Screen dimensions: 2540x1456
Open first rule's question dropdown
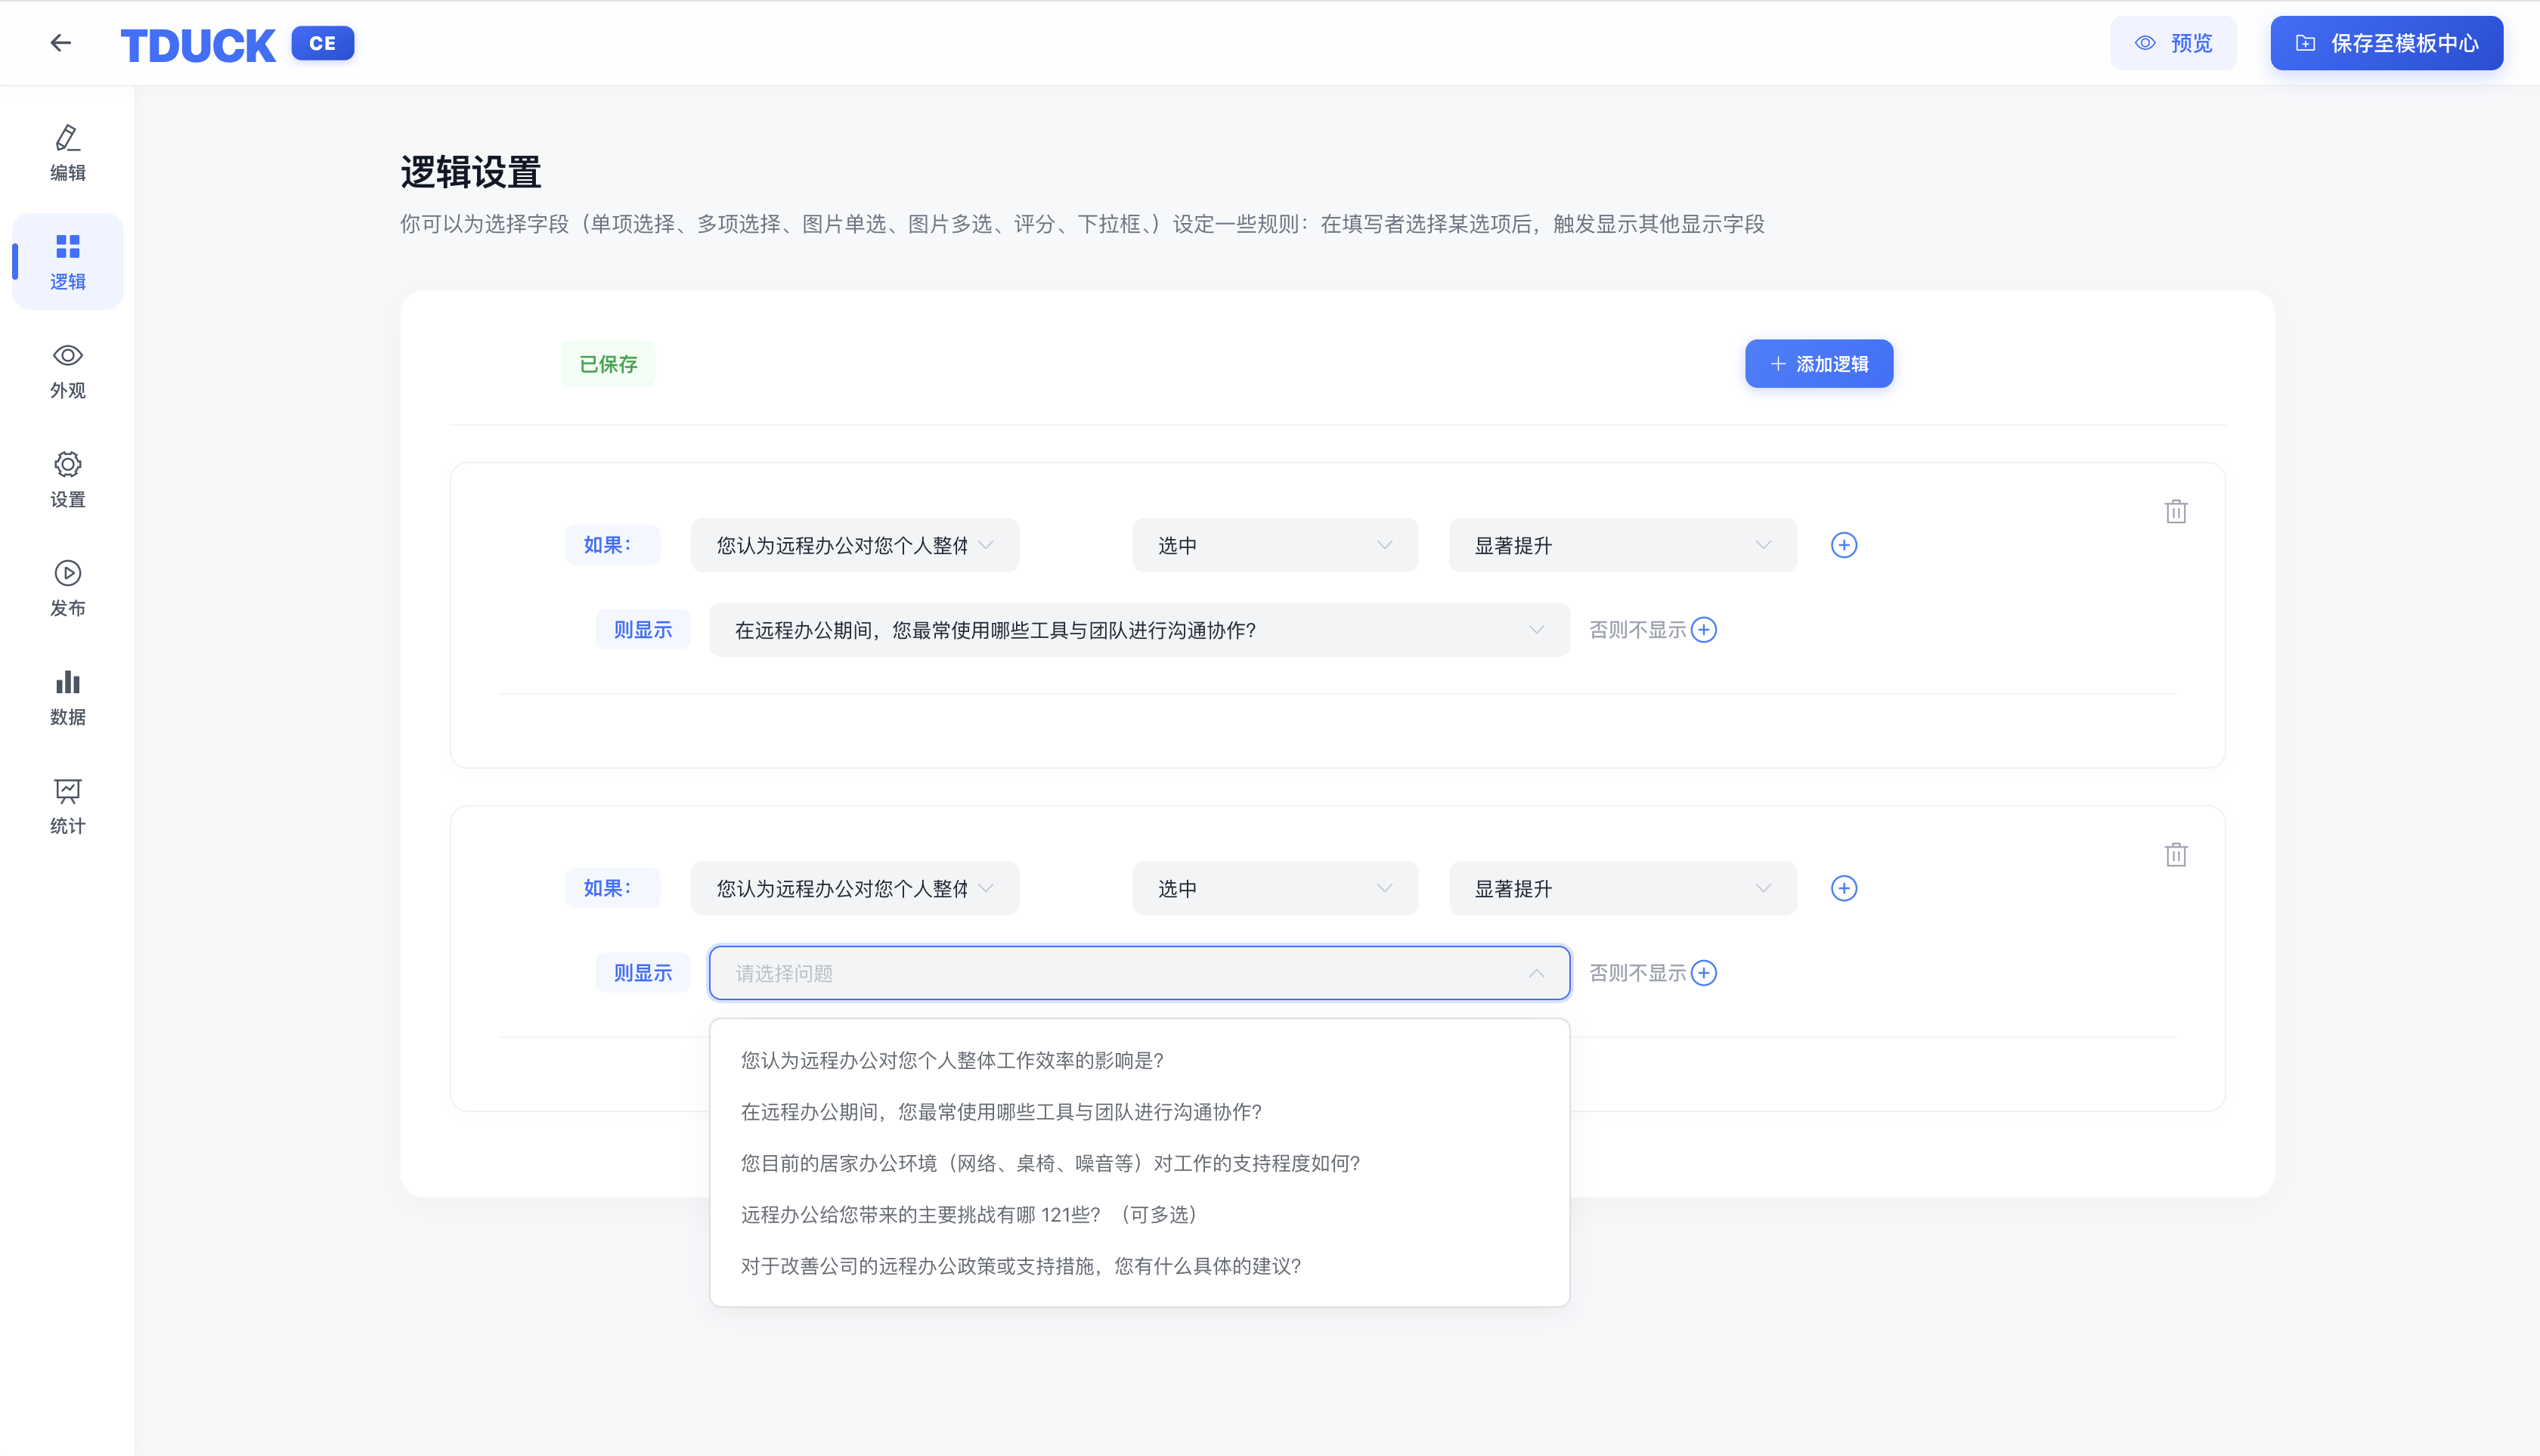tap(855, 545)
